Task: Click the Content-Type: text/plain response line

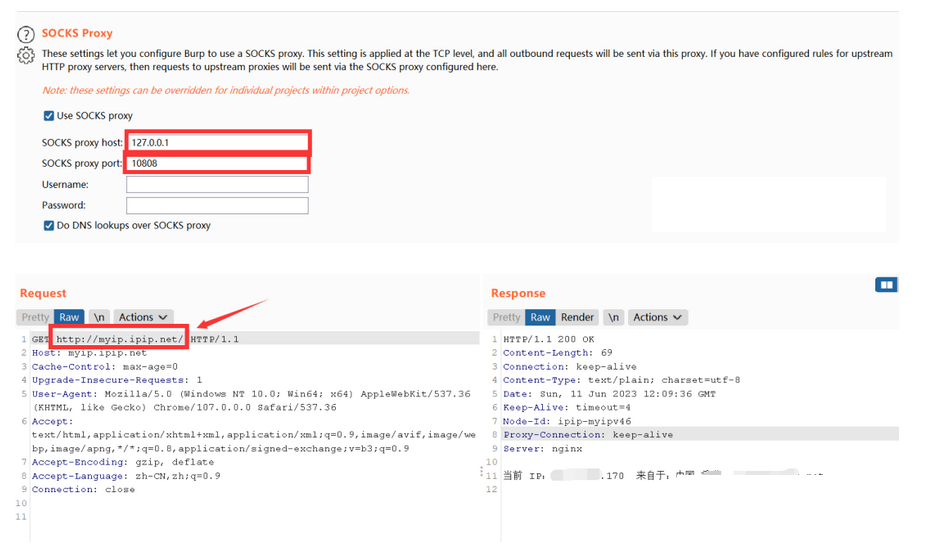Action: [x=622, y=380]
